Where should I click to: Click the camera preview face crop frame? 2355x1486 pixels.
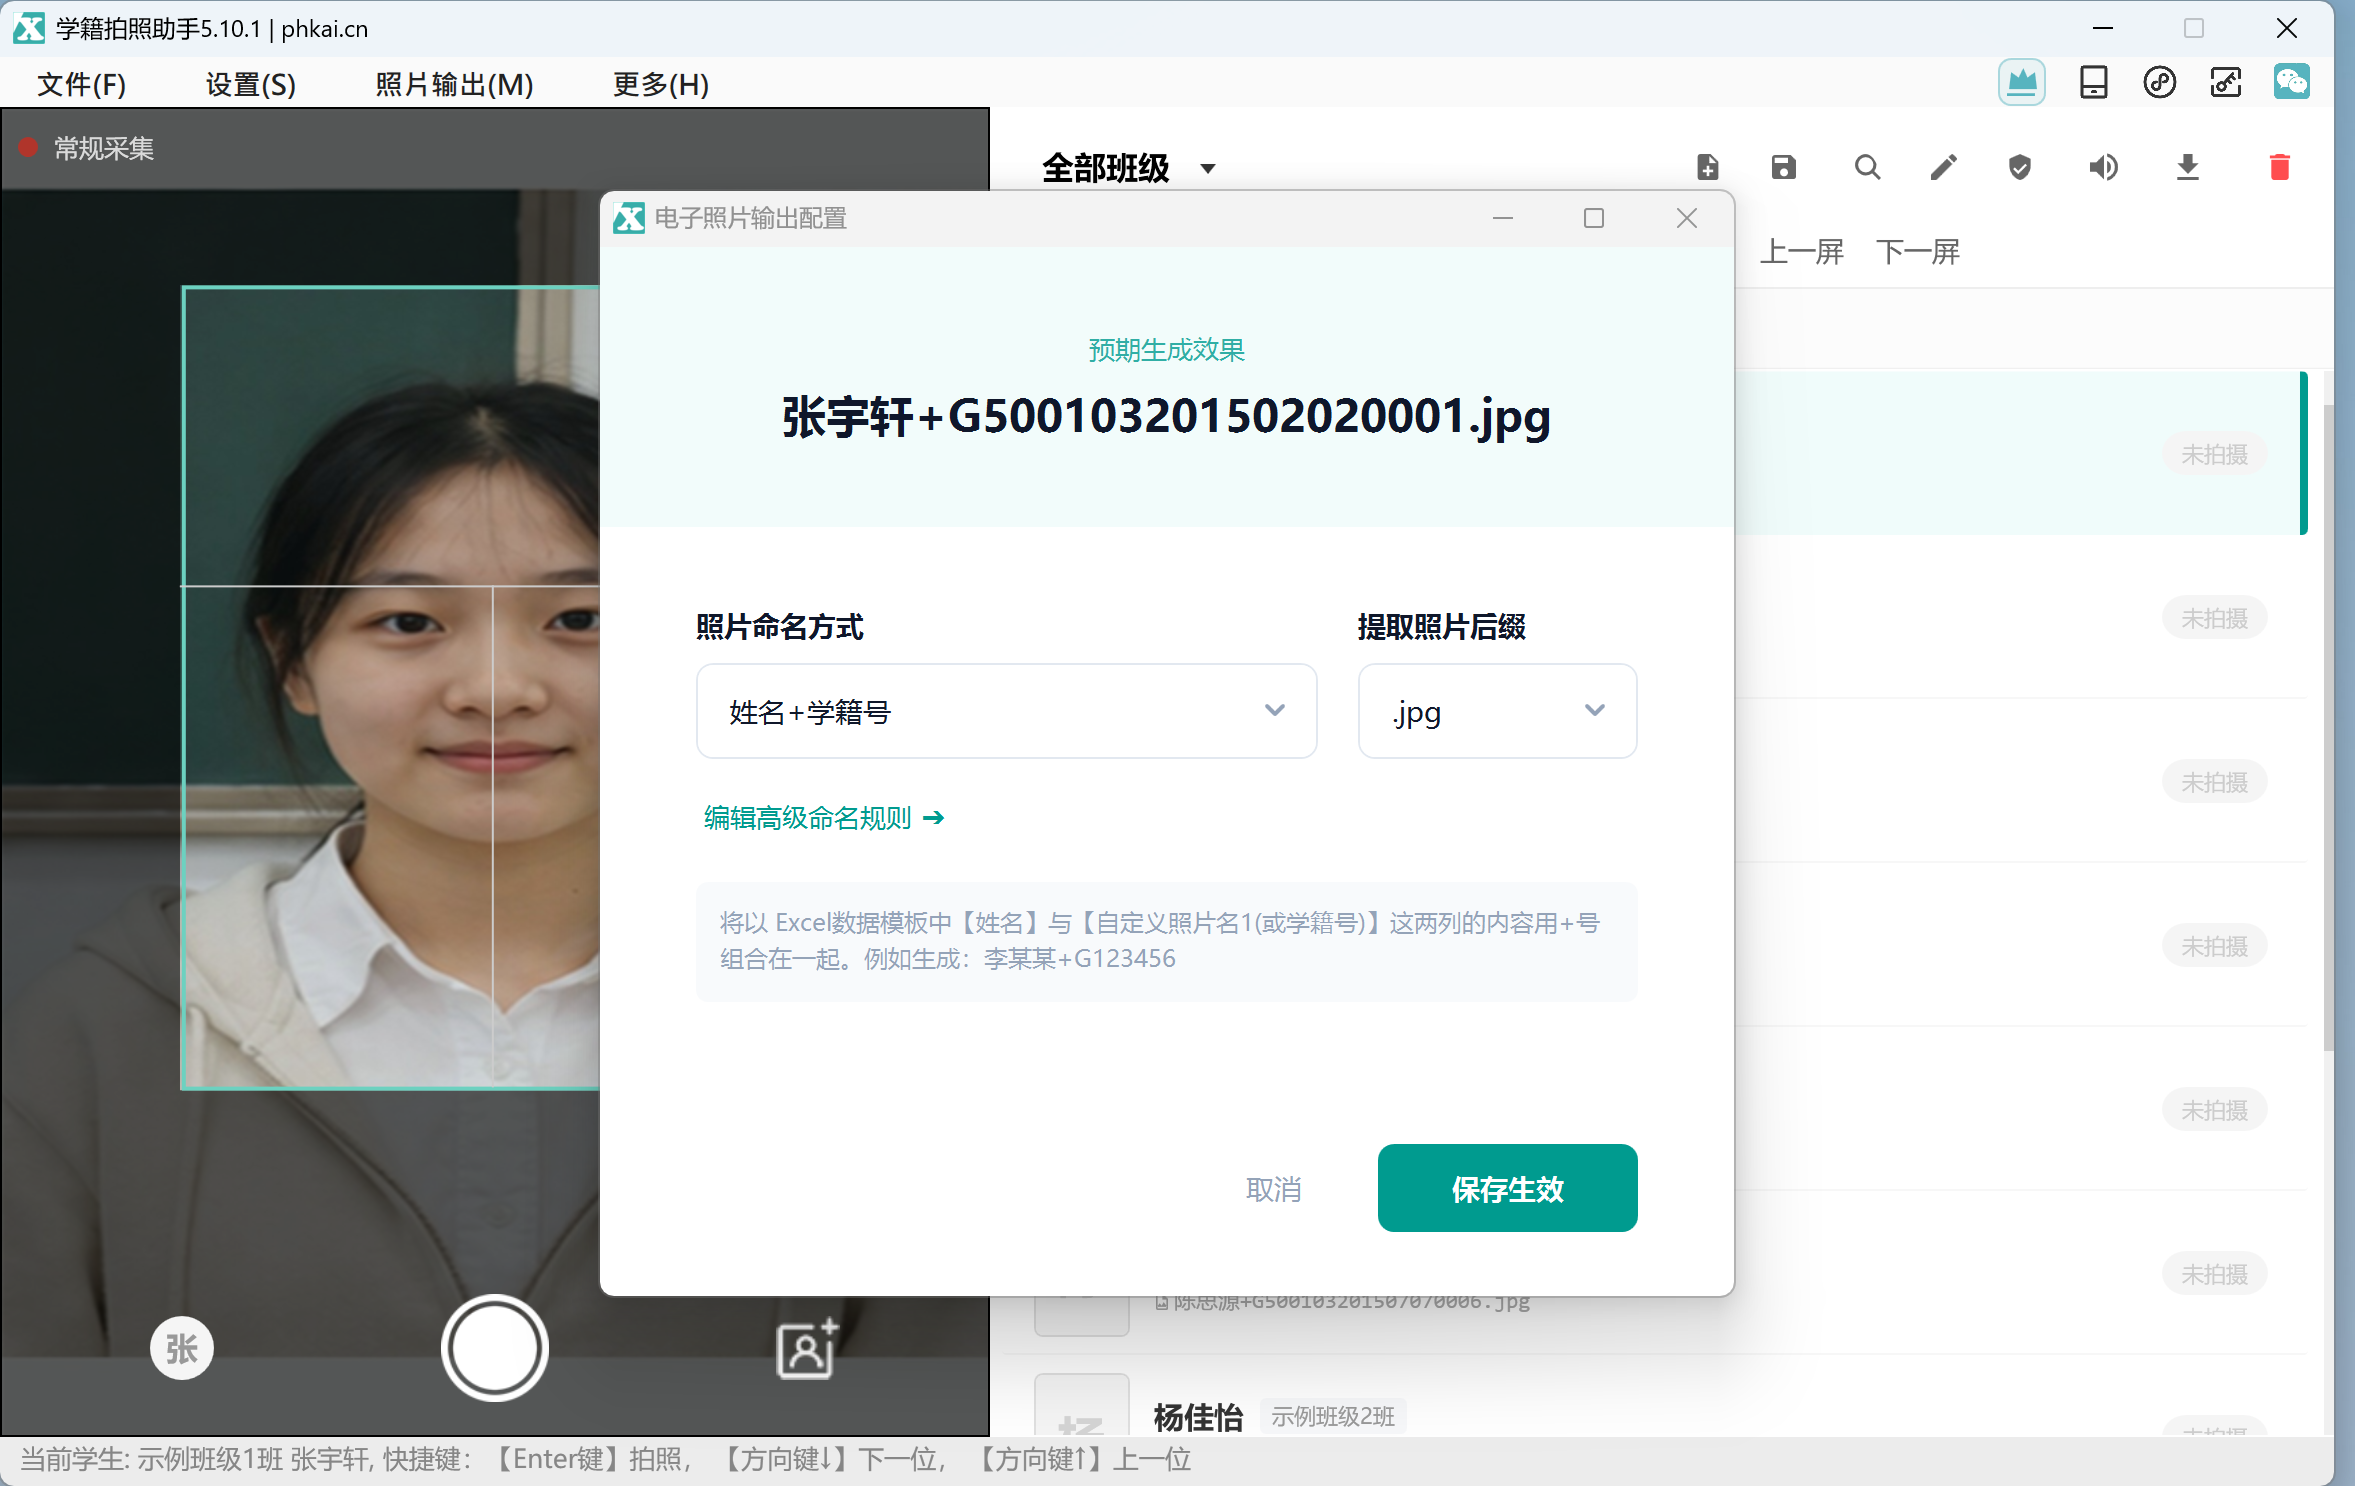tap(392, 687)
